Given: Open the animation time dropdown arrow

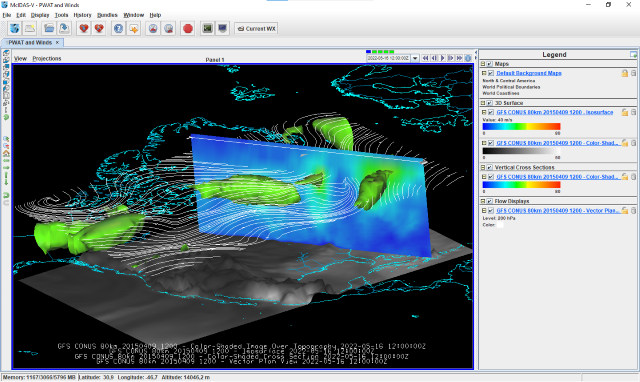Looking at the screenshot, I should point(415,58).
